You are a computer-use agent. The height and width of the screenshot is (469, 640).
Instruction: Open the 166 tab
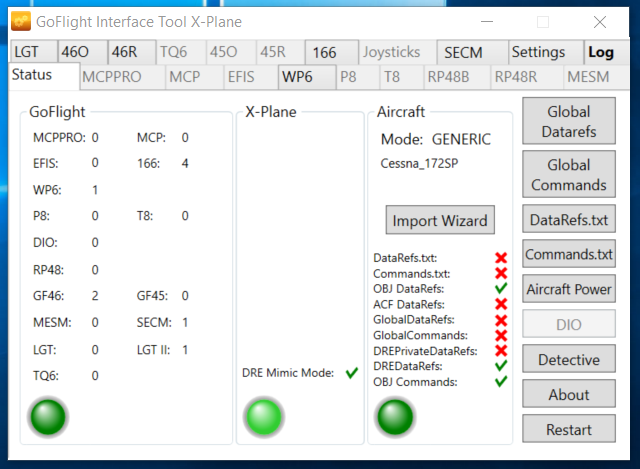pyautogui.click(x=332, y=52)
